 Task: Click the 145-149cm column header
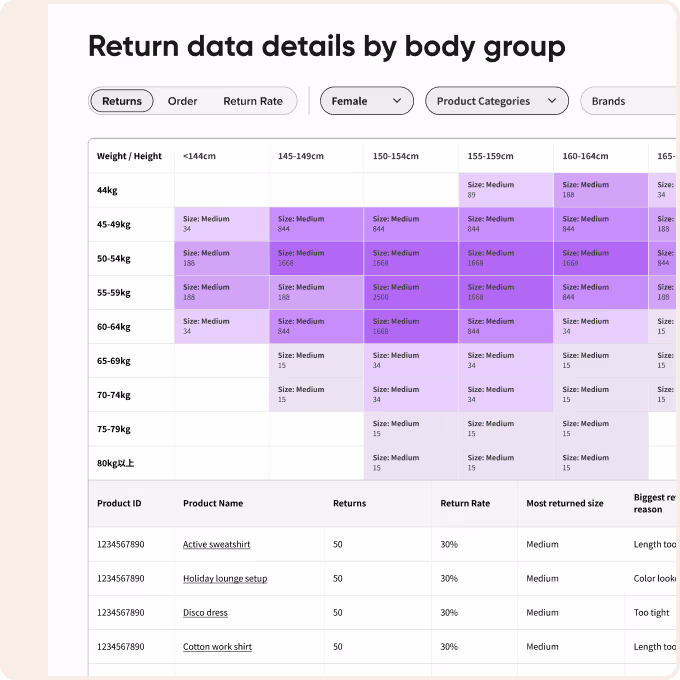pos(301,156)
